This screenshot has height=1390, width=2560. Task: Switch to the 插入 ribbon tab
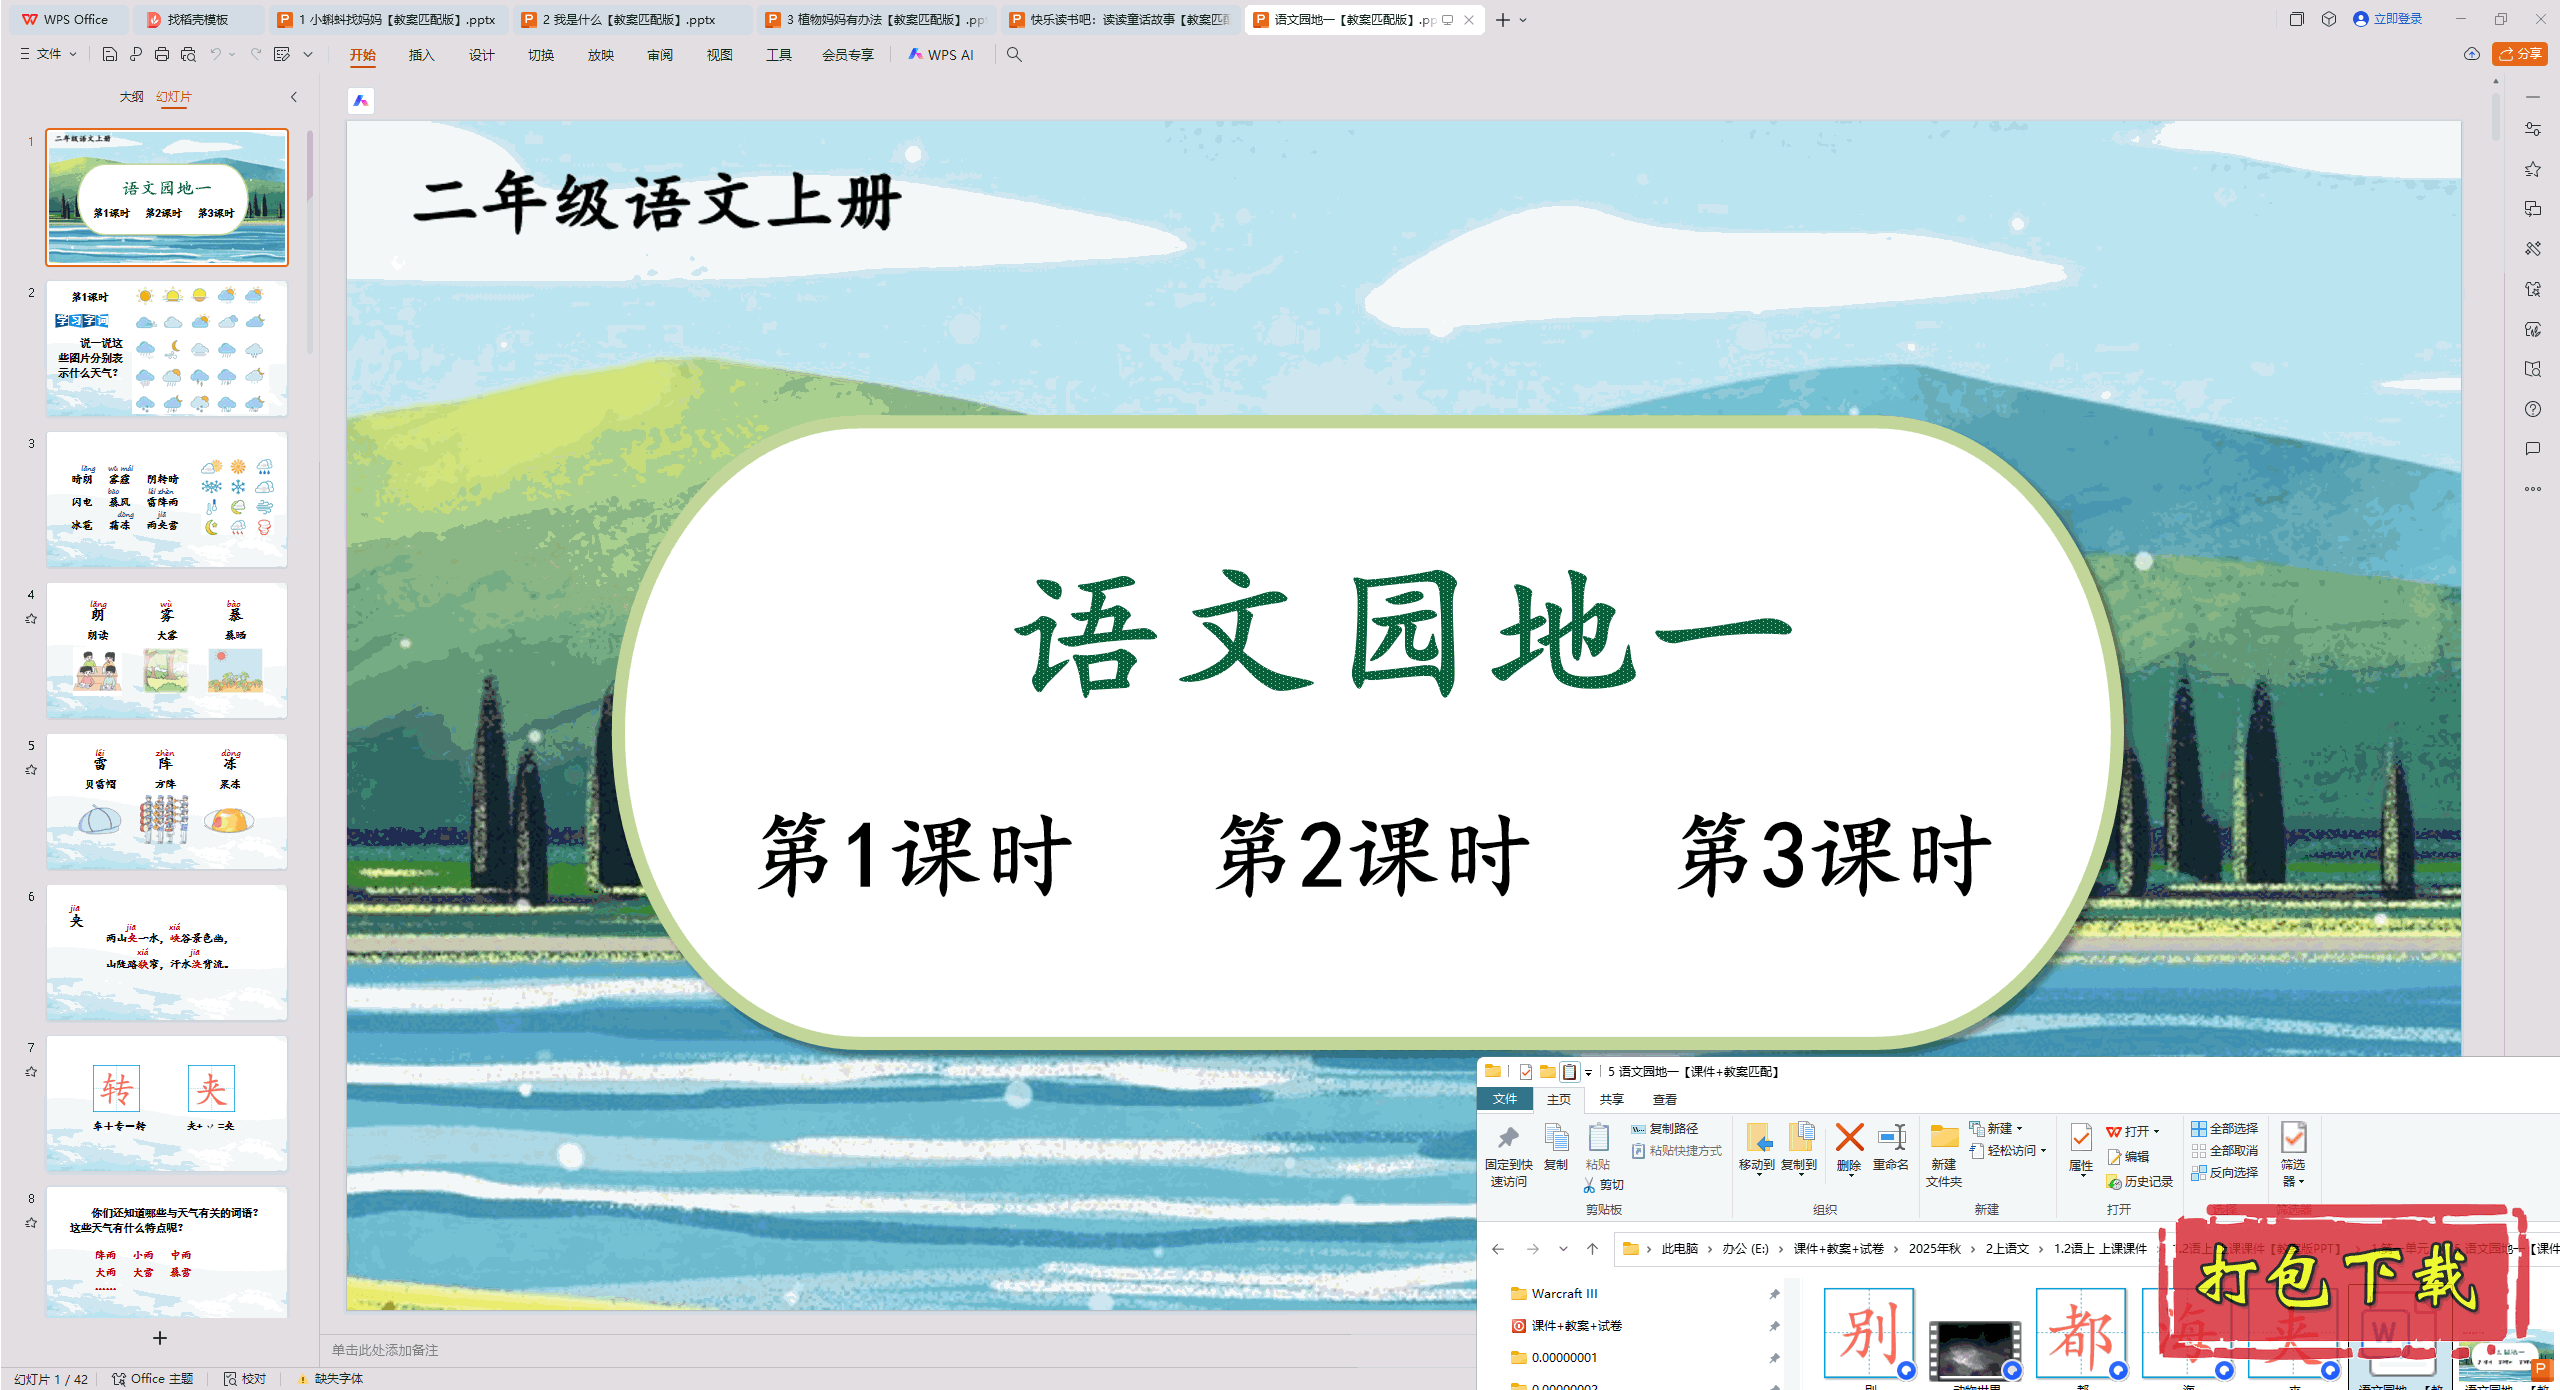tap(421, 54)
